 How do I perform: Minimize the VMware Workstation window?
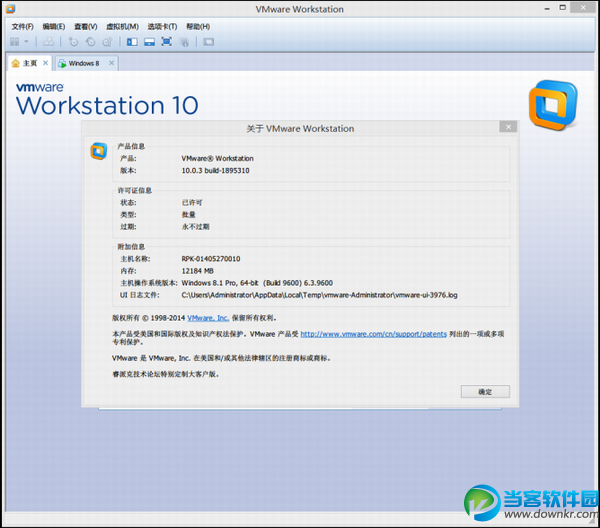pyautogui.click(x=547, y=8)
